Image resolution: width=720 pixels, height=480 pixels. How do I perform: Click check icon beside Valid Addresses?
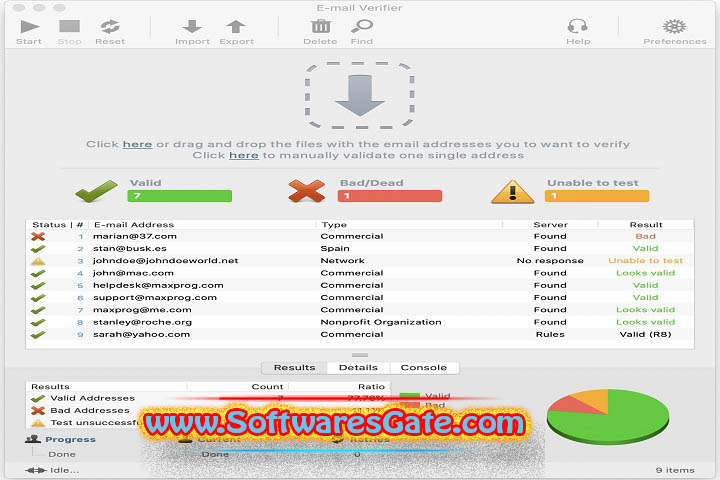point(38,398)
